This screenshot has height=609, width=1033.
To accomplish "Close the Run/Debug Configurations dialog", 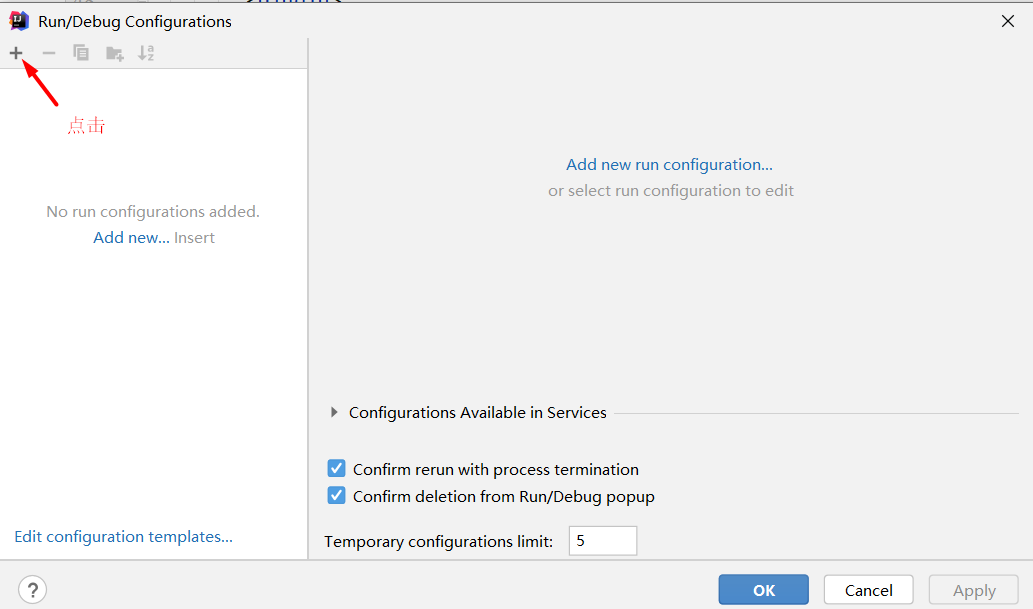I will point(1008,21).
